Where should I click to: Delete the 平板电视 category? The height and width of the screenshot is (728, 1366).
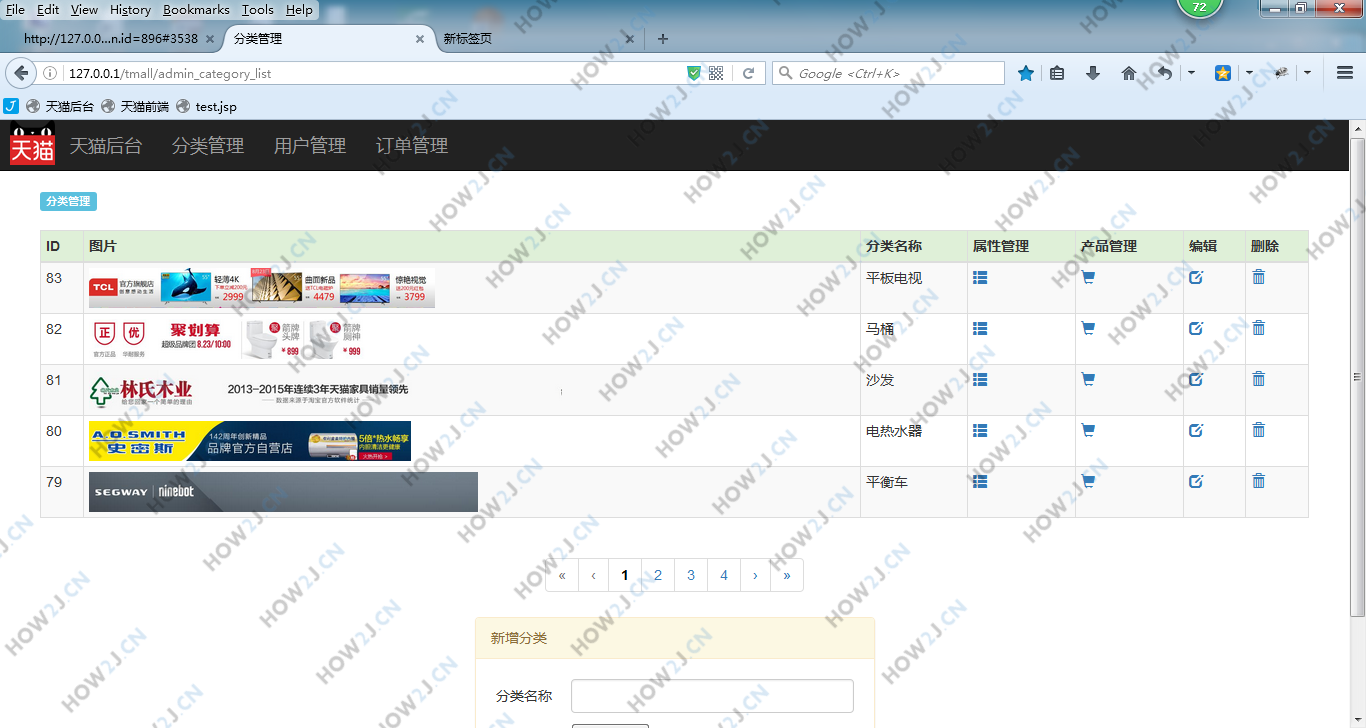point(1259,277)
